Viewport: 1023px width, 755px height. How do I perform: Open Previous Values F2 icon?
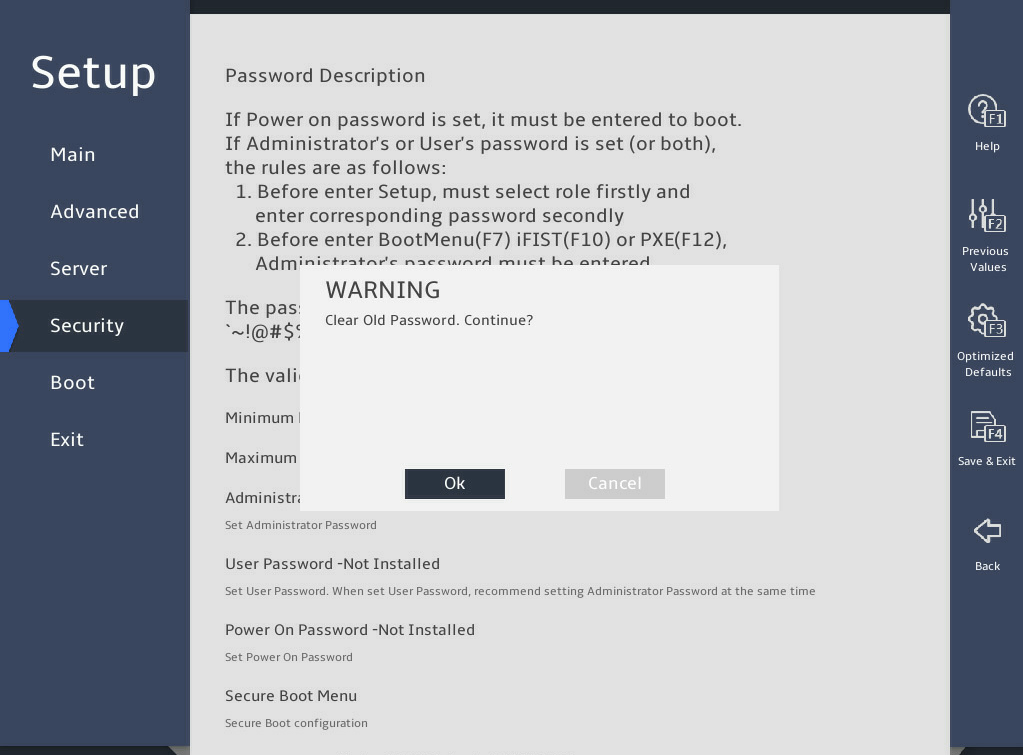pyautogui.click(x=986, y=216)
